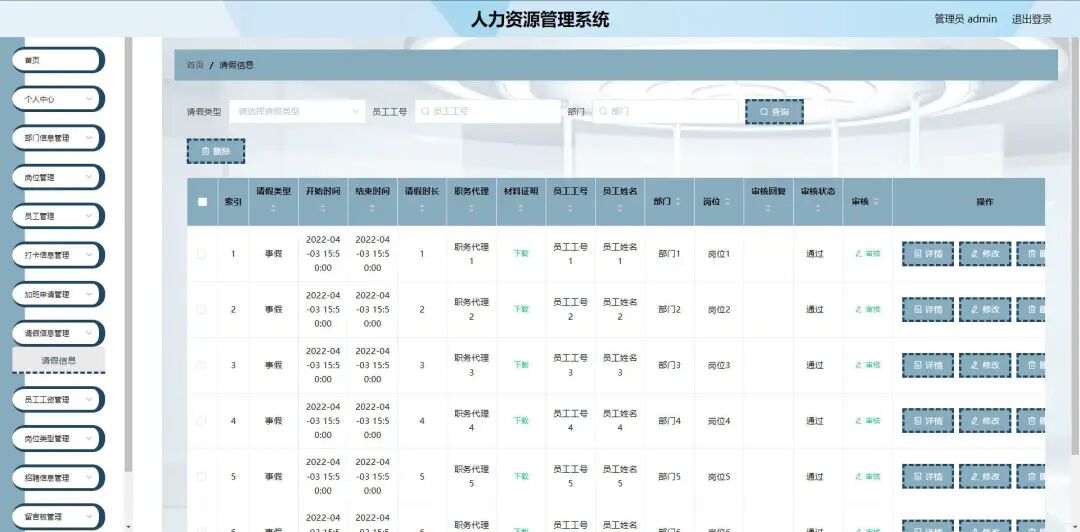Expand 岗位管理 sidebar menu
This screenshot has height=532, width=1080.
click(x=58, y=177)
